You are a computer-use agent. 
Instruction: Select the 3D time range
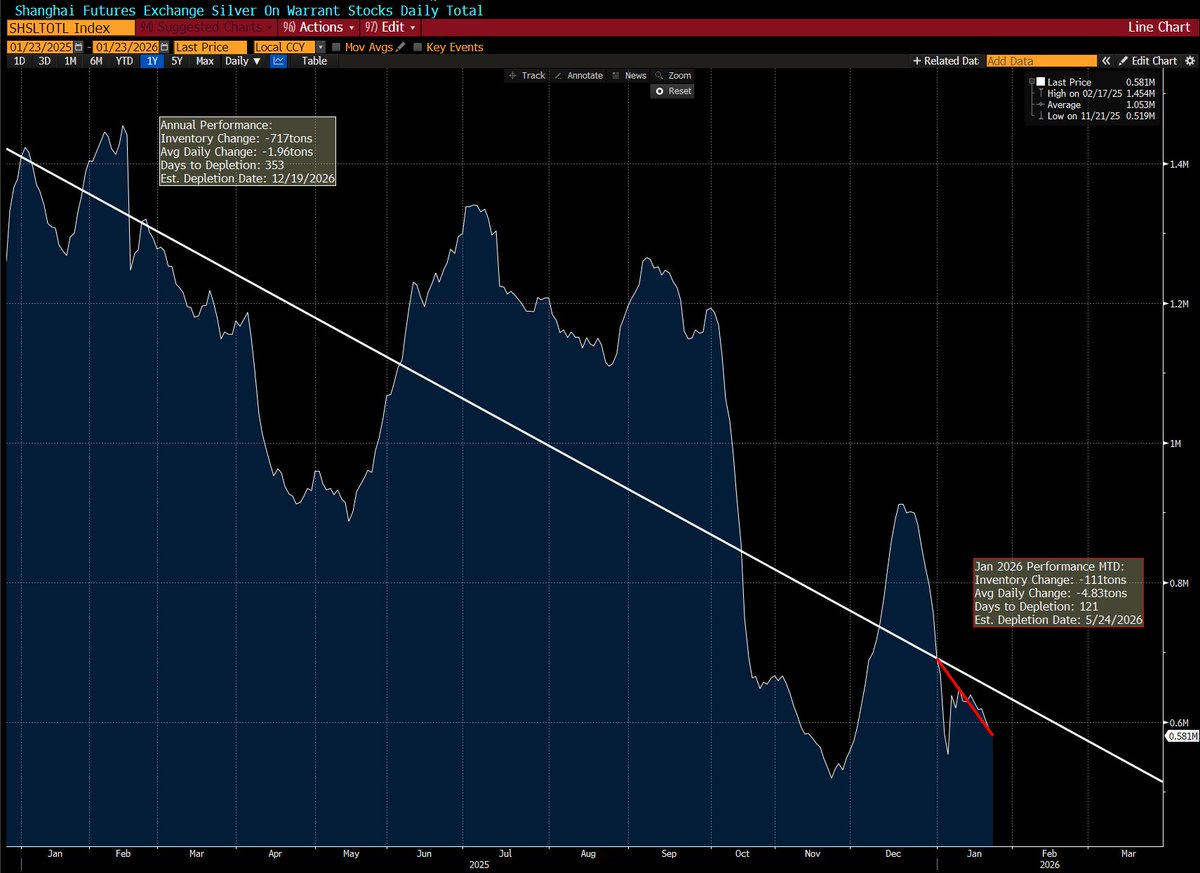click(x=44, y=61)
